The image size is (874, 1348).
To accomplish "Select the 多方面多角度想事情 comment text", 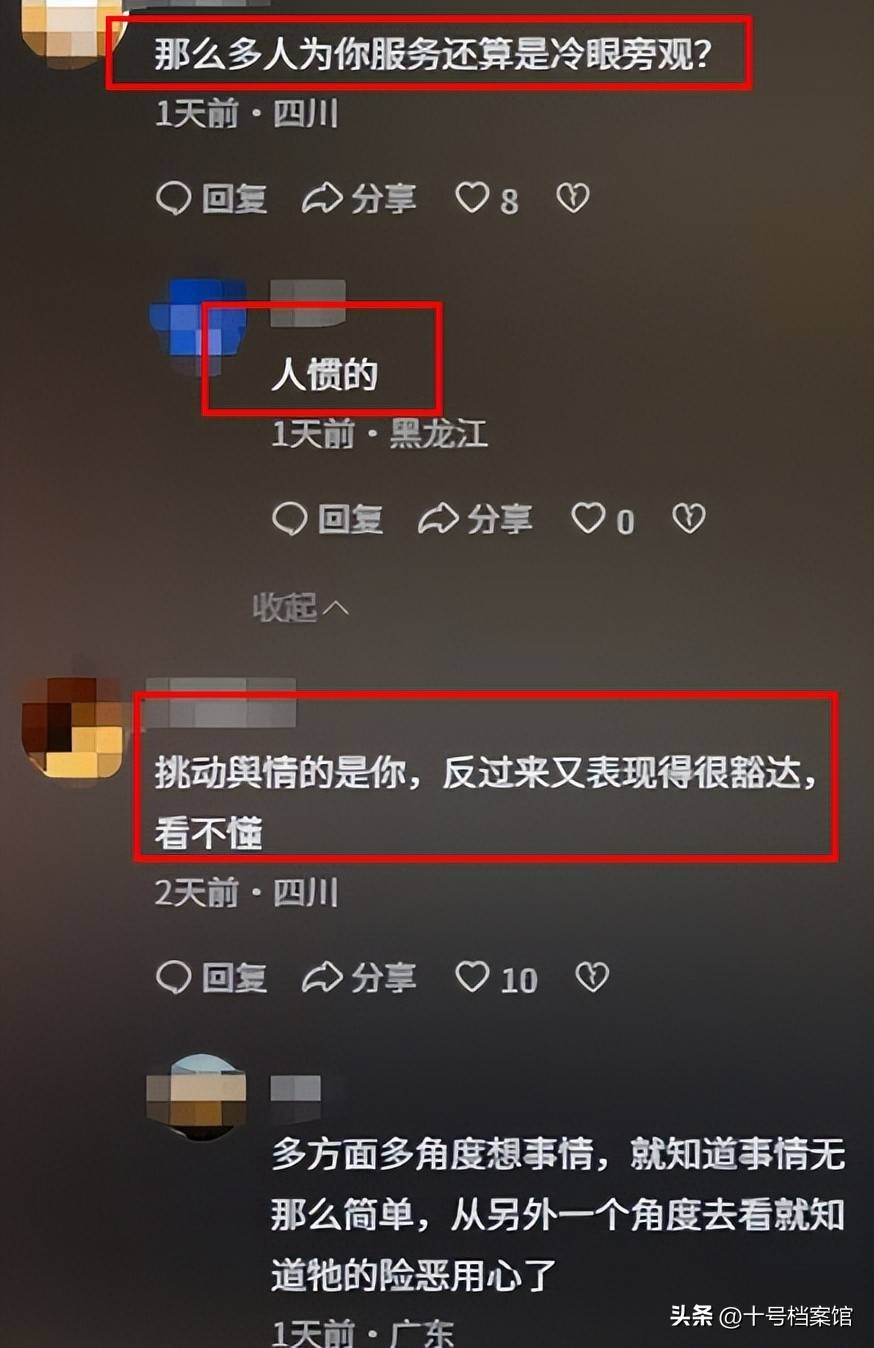I will tap(558, 1216).
